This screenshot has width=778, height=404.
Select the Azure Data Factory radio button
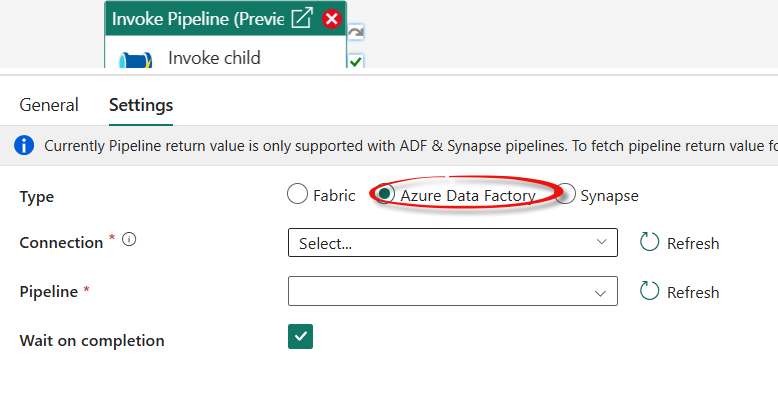point(385,194)
